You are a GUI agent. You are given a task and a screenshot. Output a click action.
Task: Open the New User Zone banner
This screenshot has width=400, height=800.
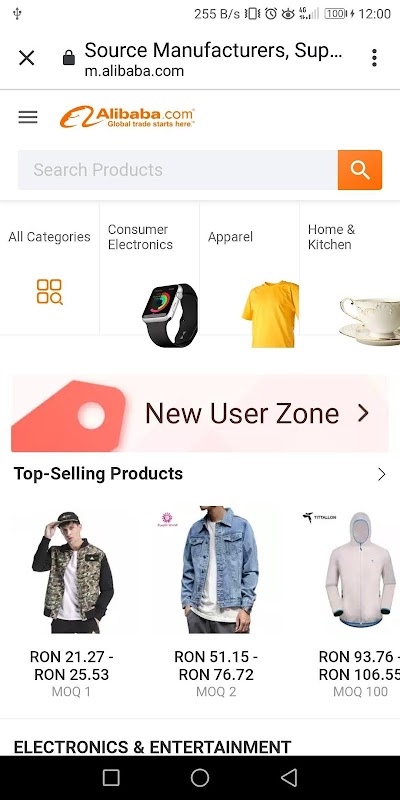click(199, 413)
